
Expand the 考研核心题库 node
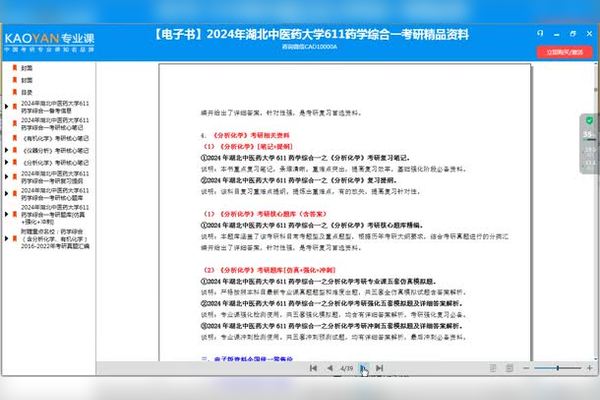click(7, 194)
